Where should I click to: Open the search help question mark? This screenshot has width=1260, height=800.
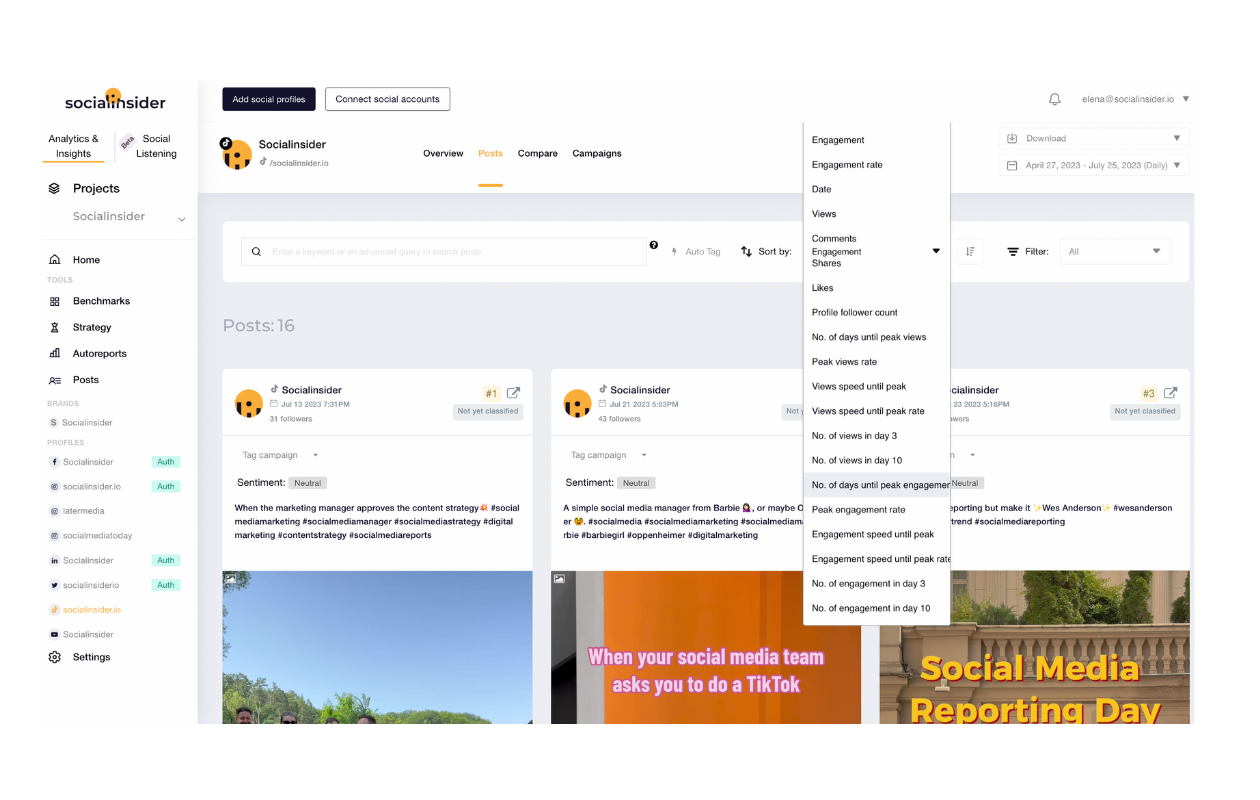click(654, 245)
